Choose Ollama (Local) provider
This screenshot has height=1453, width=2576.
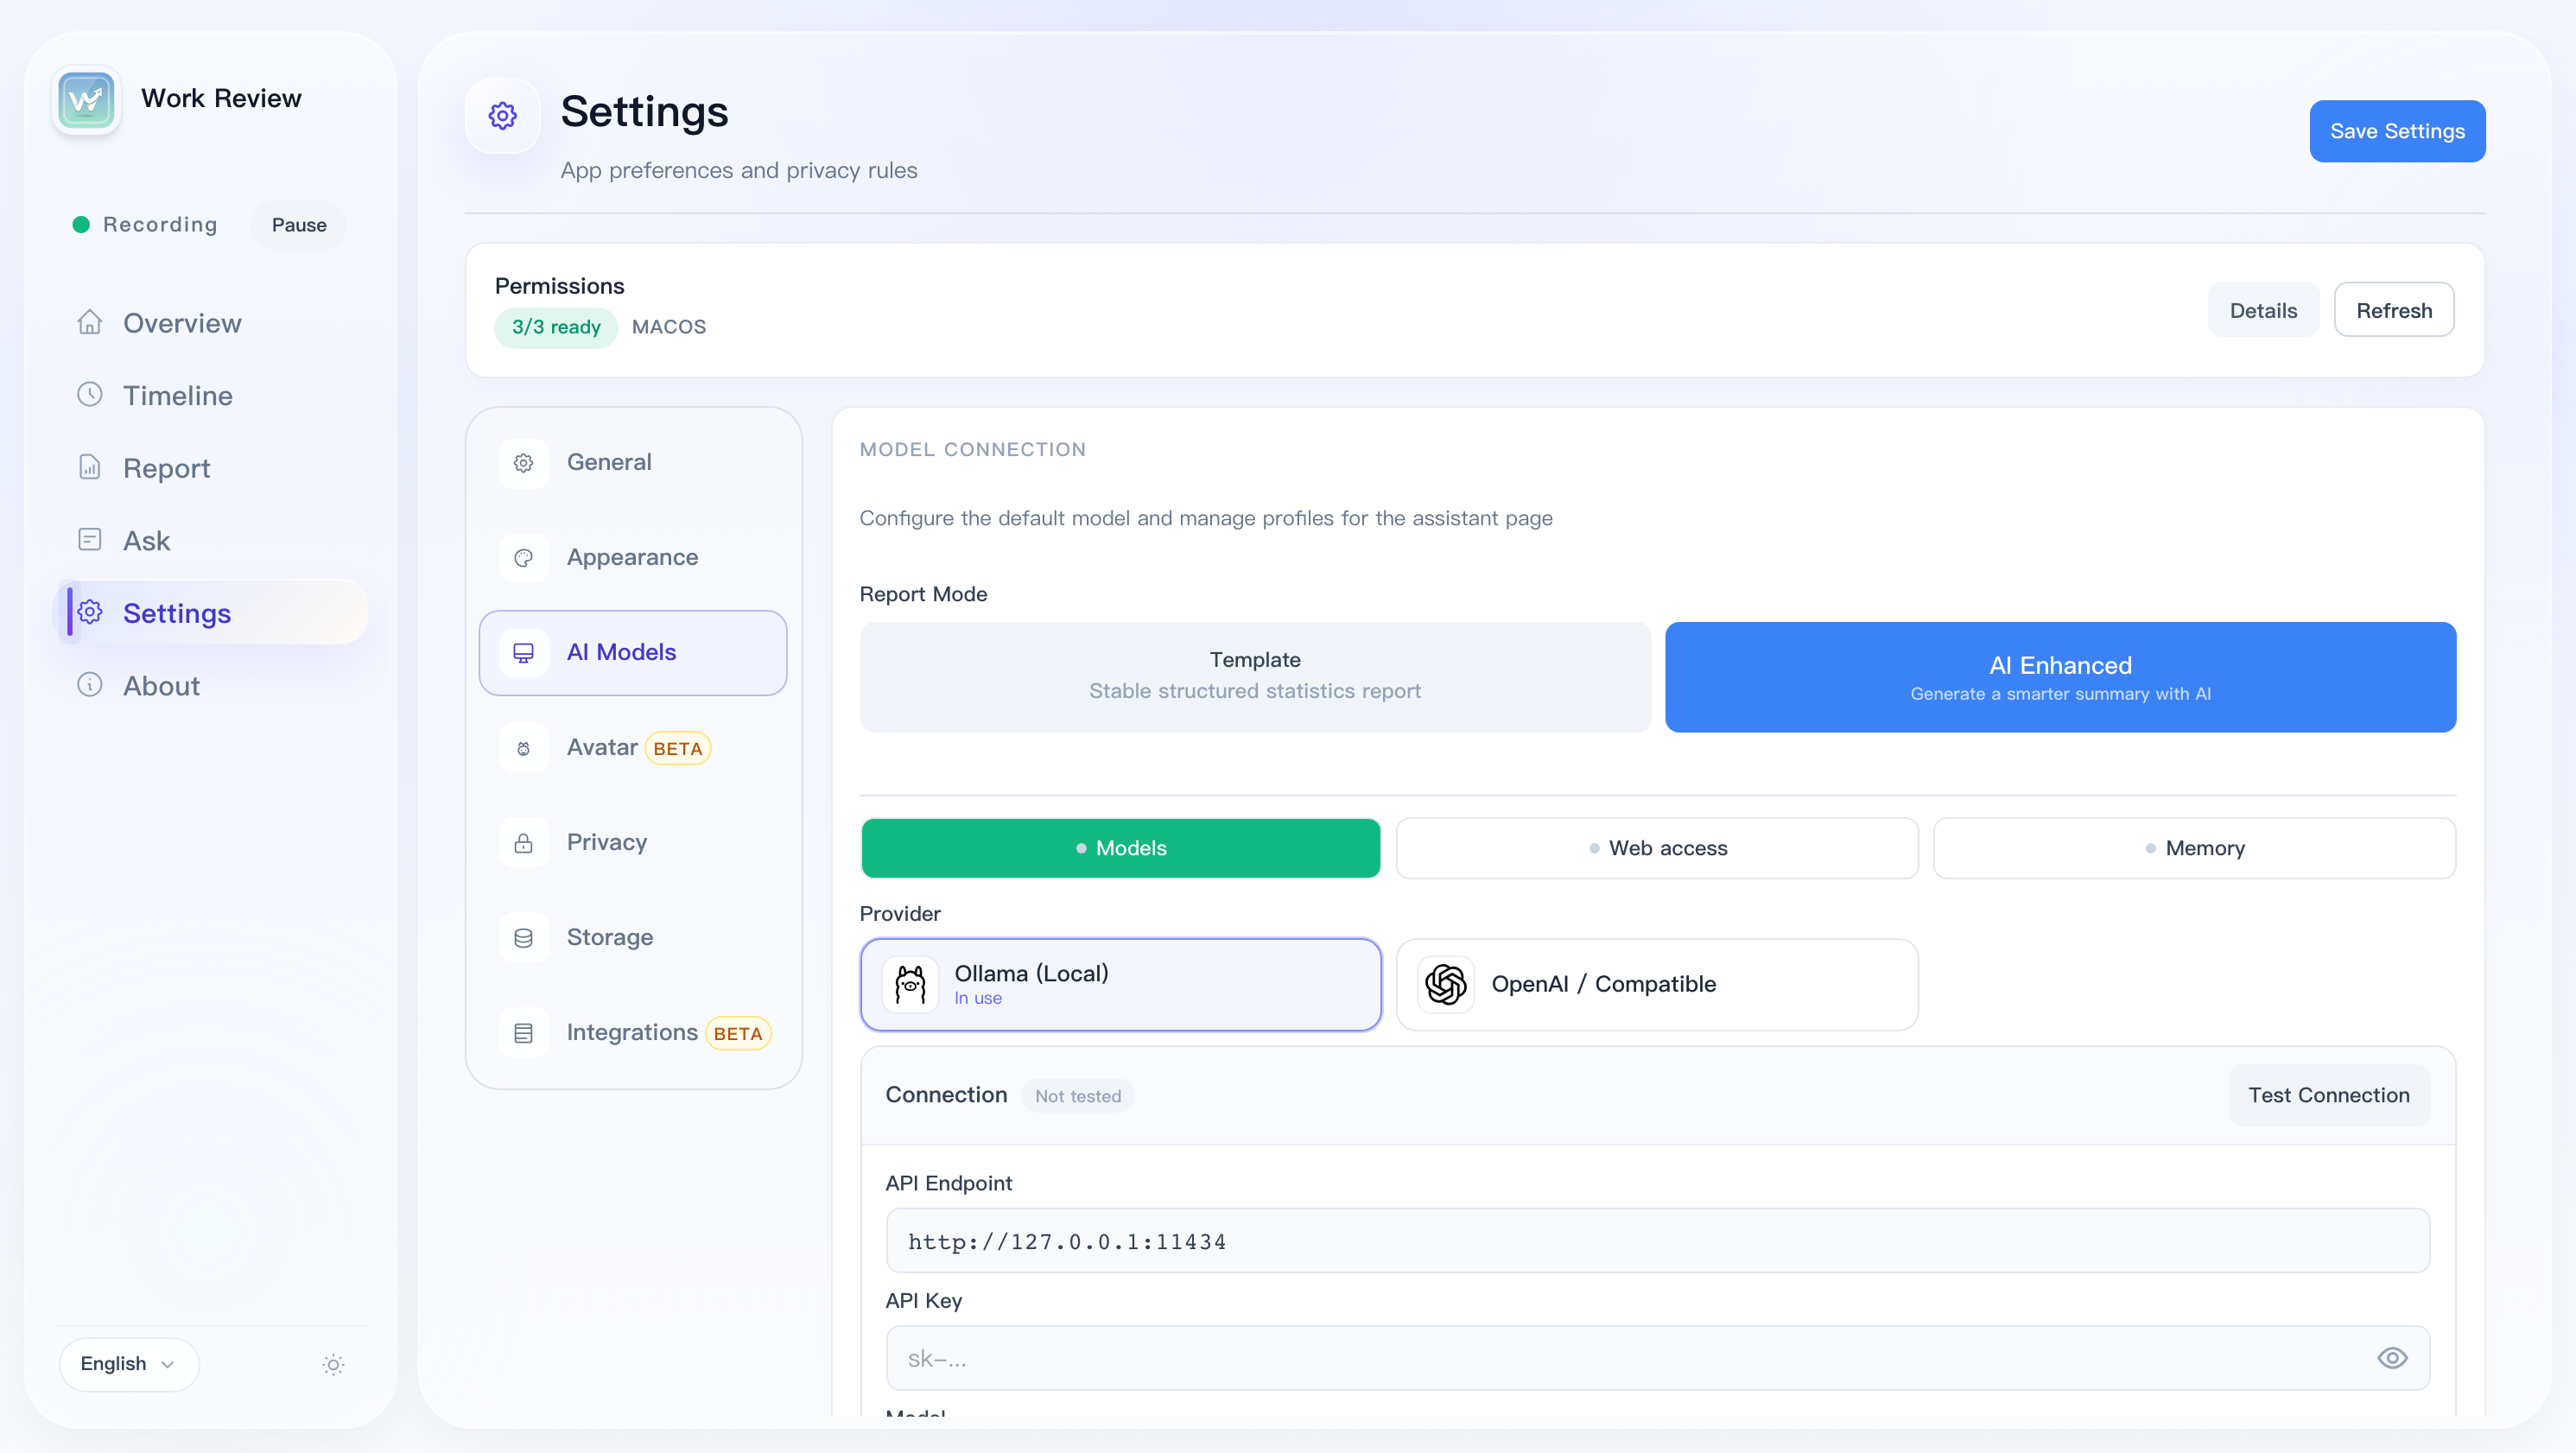(x=1121, y=985)
